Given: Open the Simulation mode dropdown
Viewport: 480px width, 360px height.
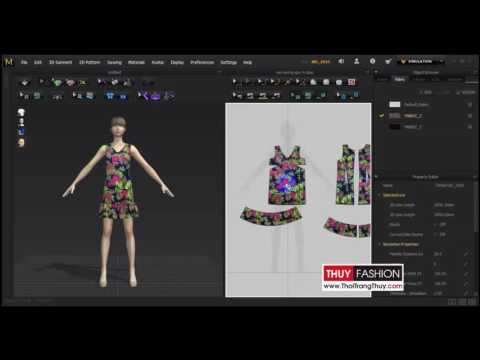Looking at the screenshot, I should tap(421, 61).
